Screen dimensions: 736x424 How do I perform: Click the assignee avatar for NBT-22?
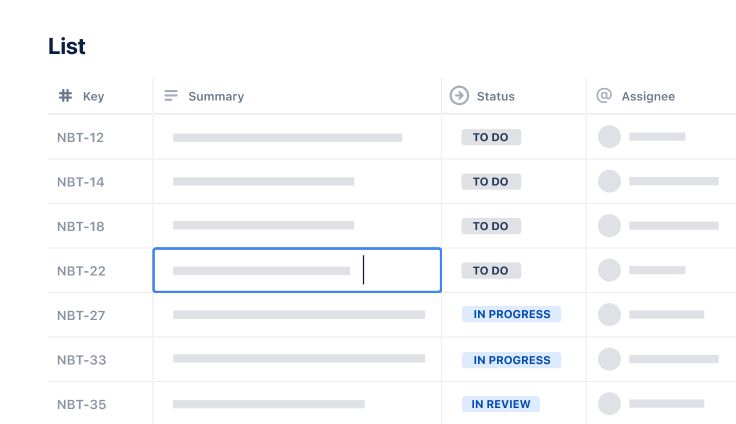(609, 270)
